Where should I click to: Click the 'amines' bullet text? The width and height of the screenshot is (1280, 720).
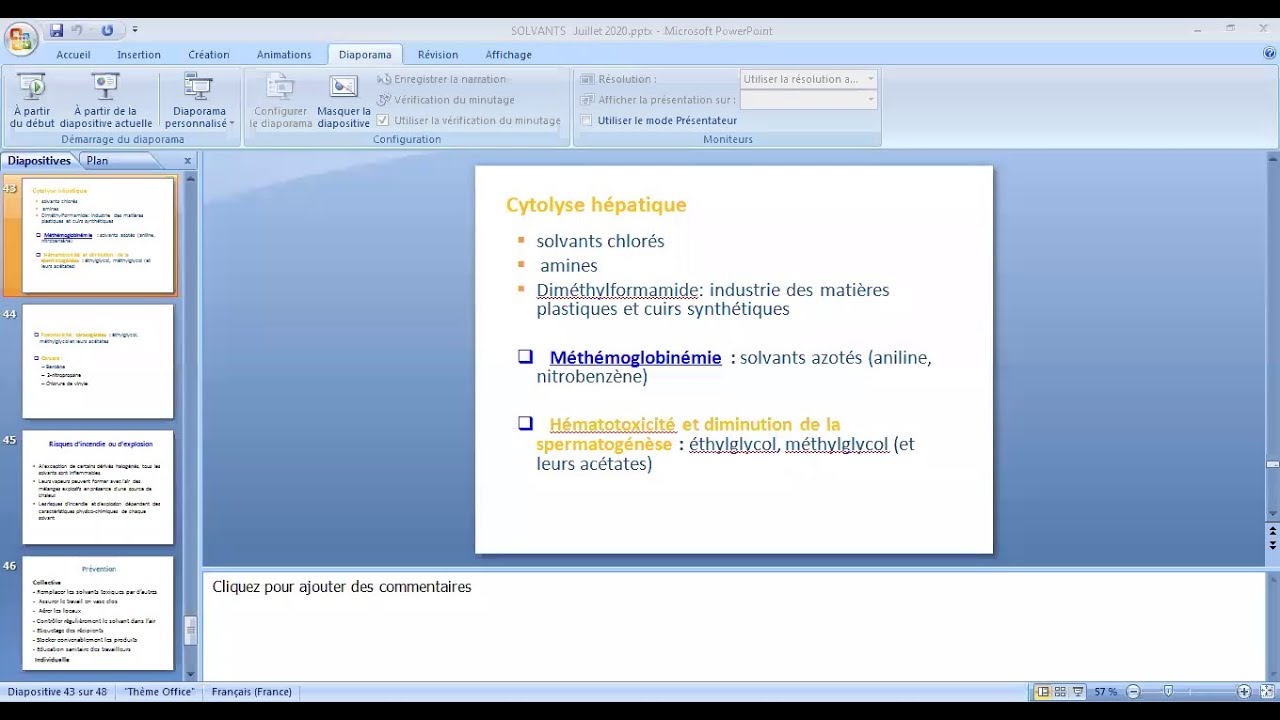(x=569, y=266)
